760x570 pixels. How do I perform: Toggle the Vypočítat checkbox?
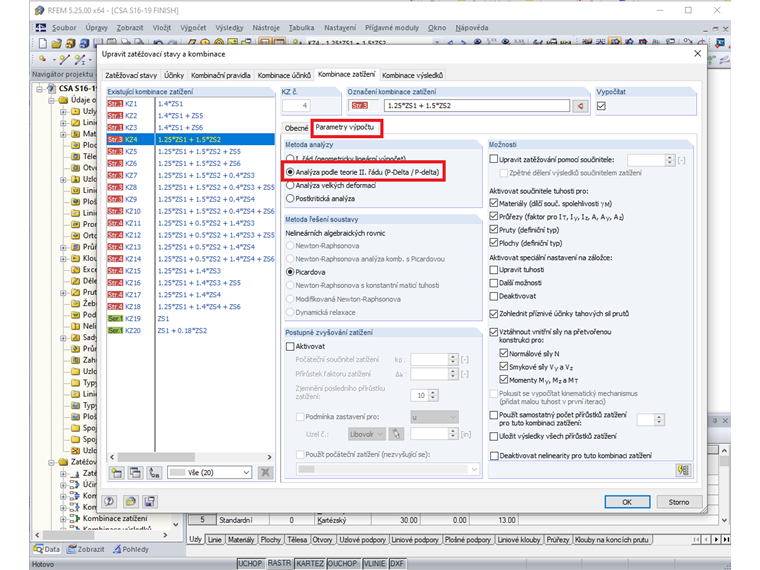point(602,106)
